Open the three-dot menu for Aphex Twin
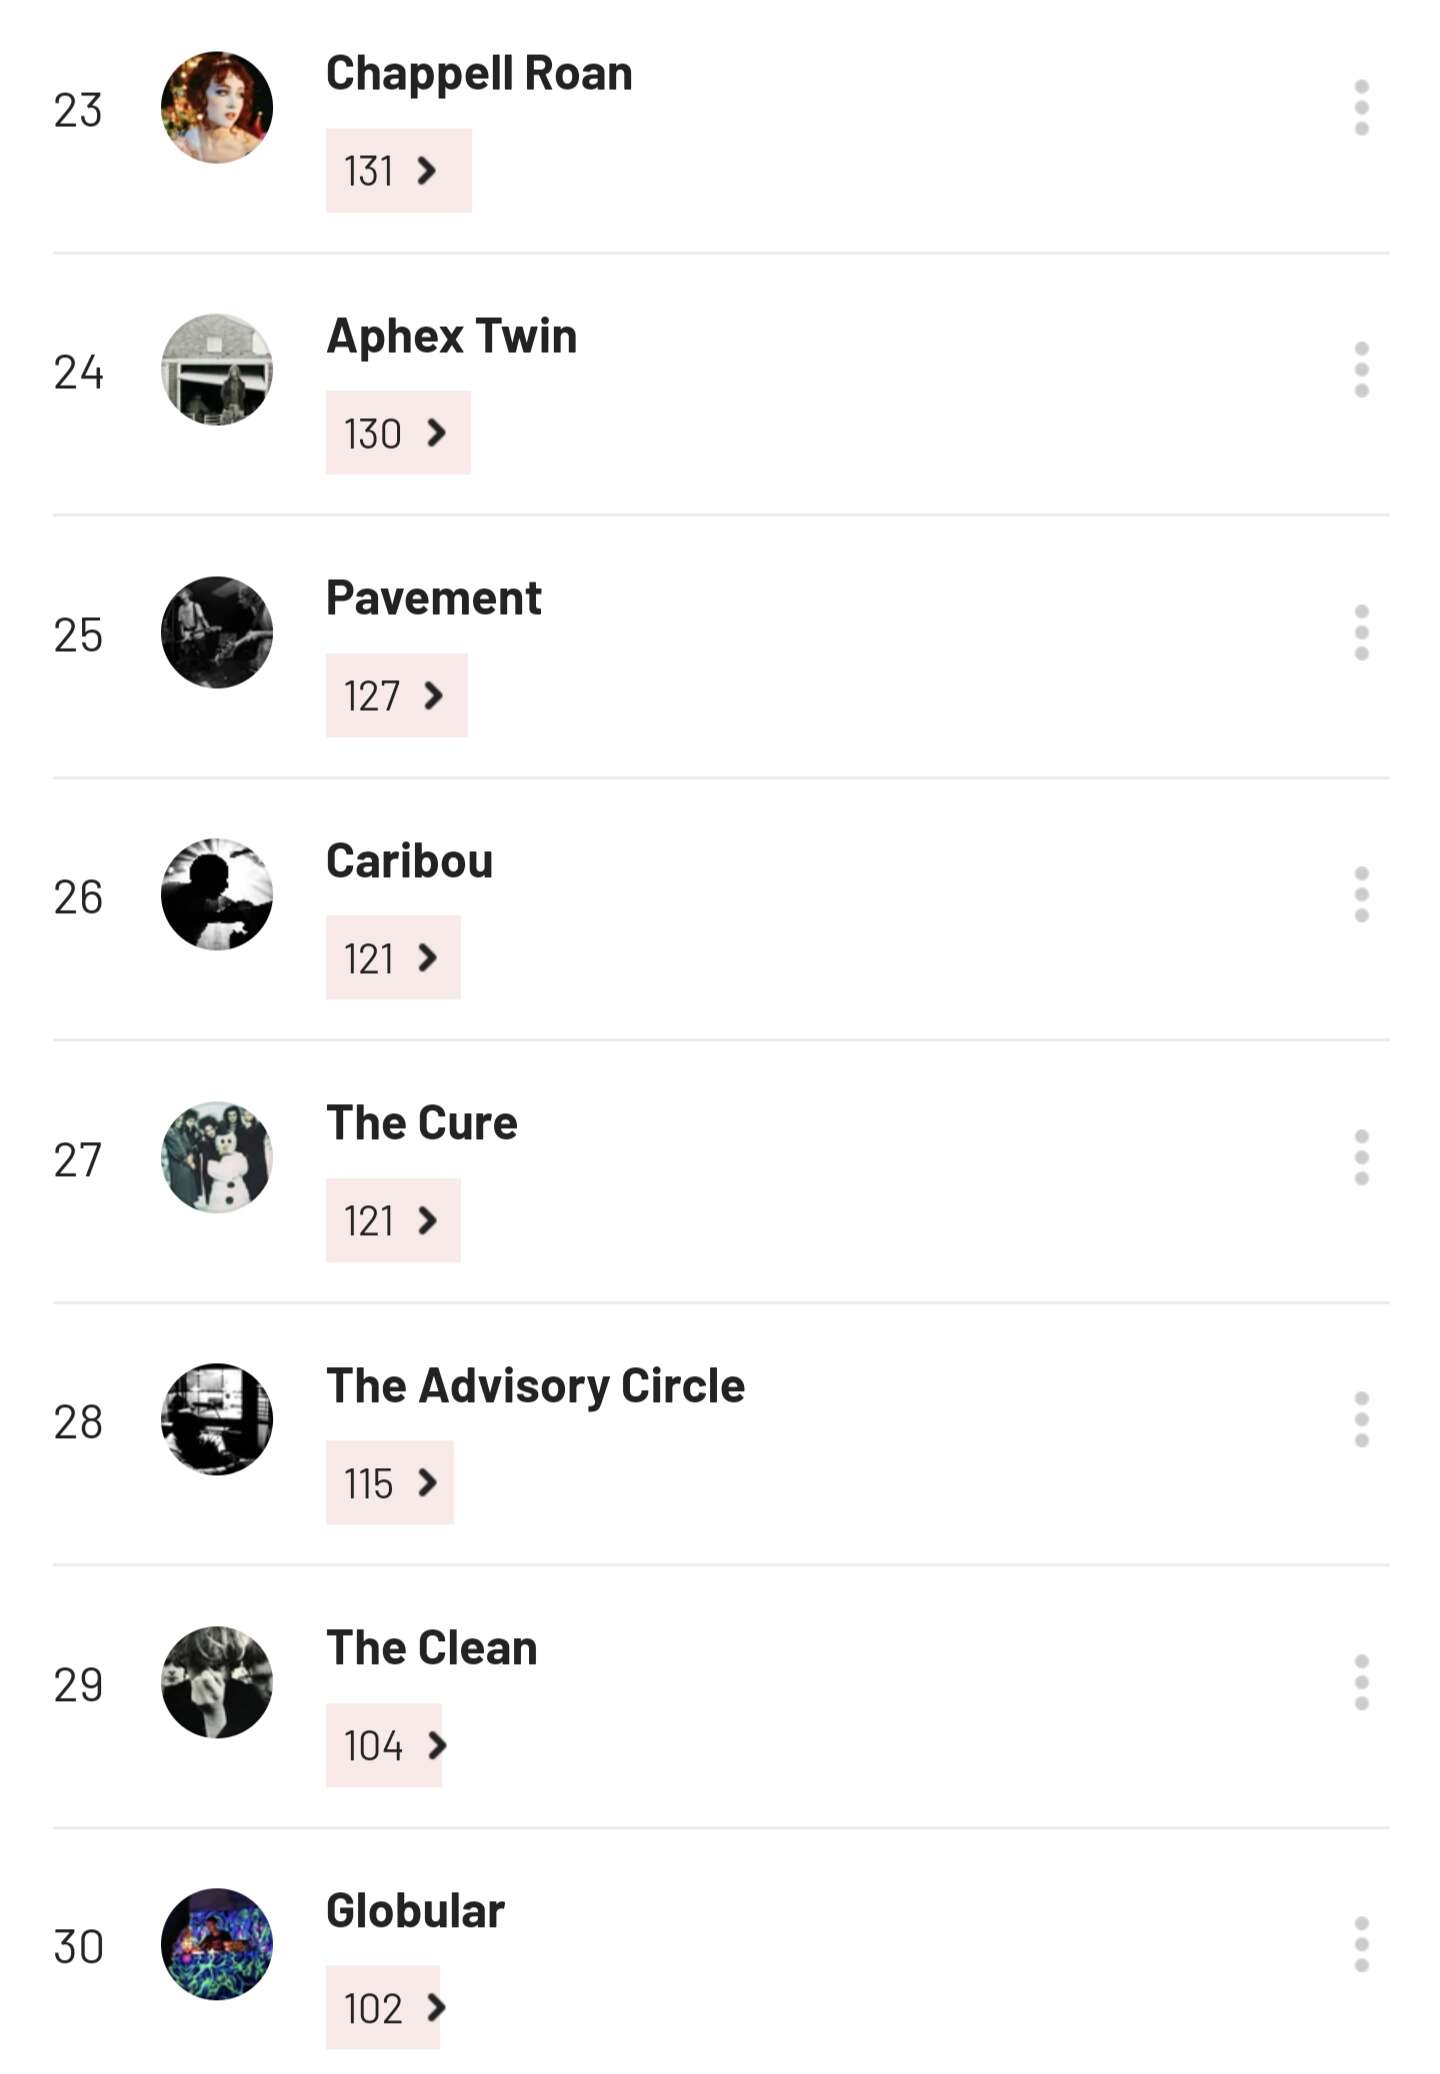The image size is (1440, 2074). click(1361, 370)
